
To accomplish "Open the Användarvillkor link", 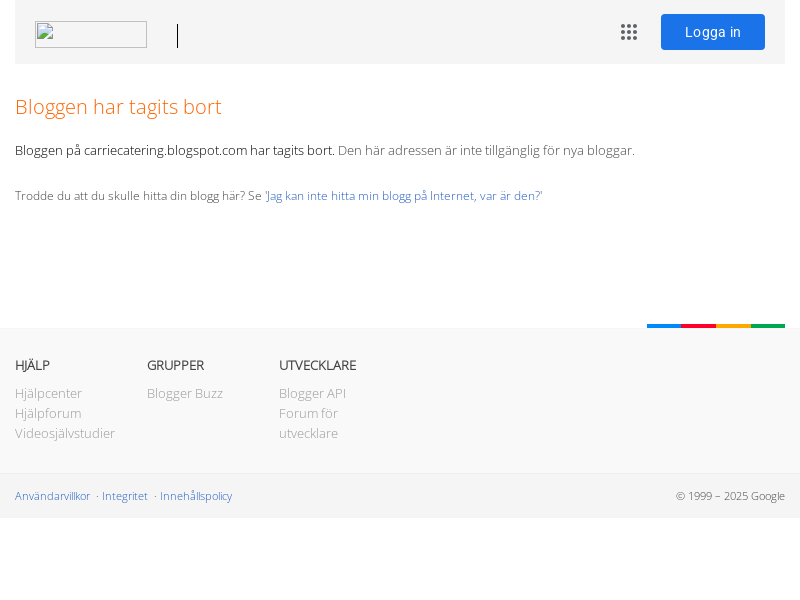I will click(x=53, y=496).
